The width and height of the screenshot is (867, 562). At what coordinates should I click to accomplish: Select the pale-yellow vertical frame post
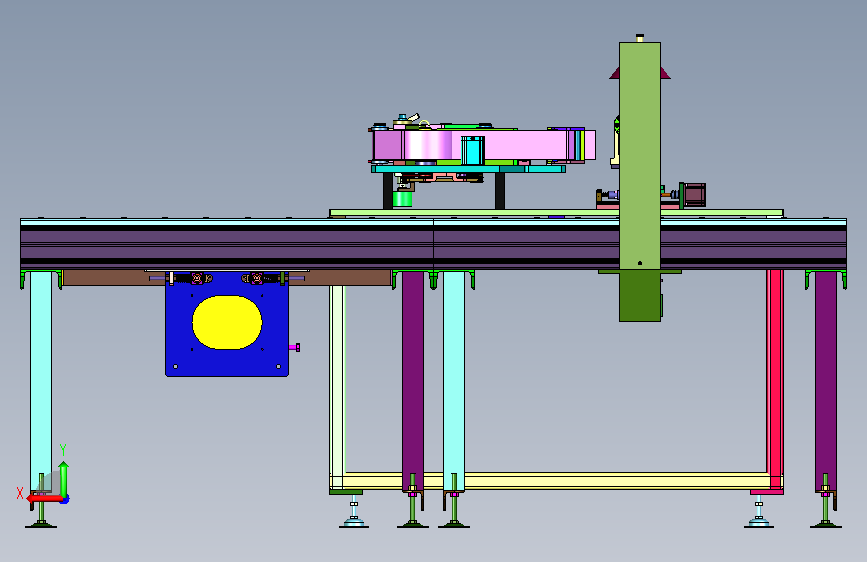click(337, 387)
